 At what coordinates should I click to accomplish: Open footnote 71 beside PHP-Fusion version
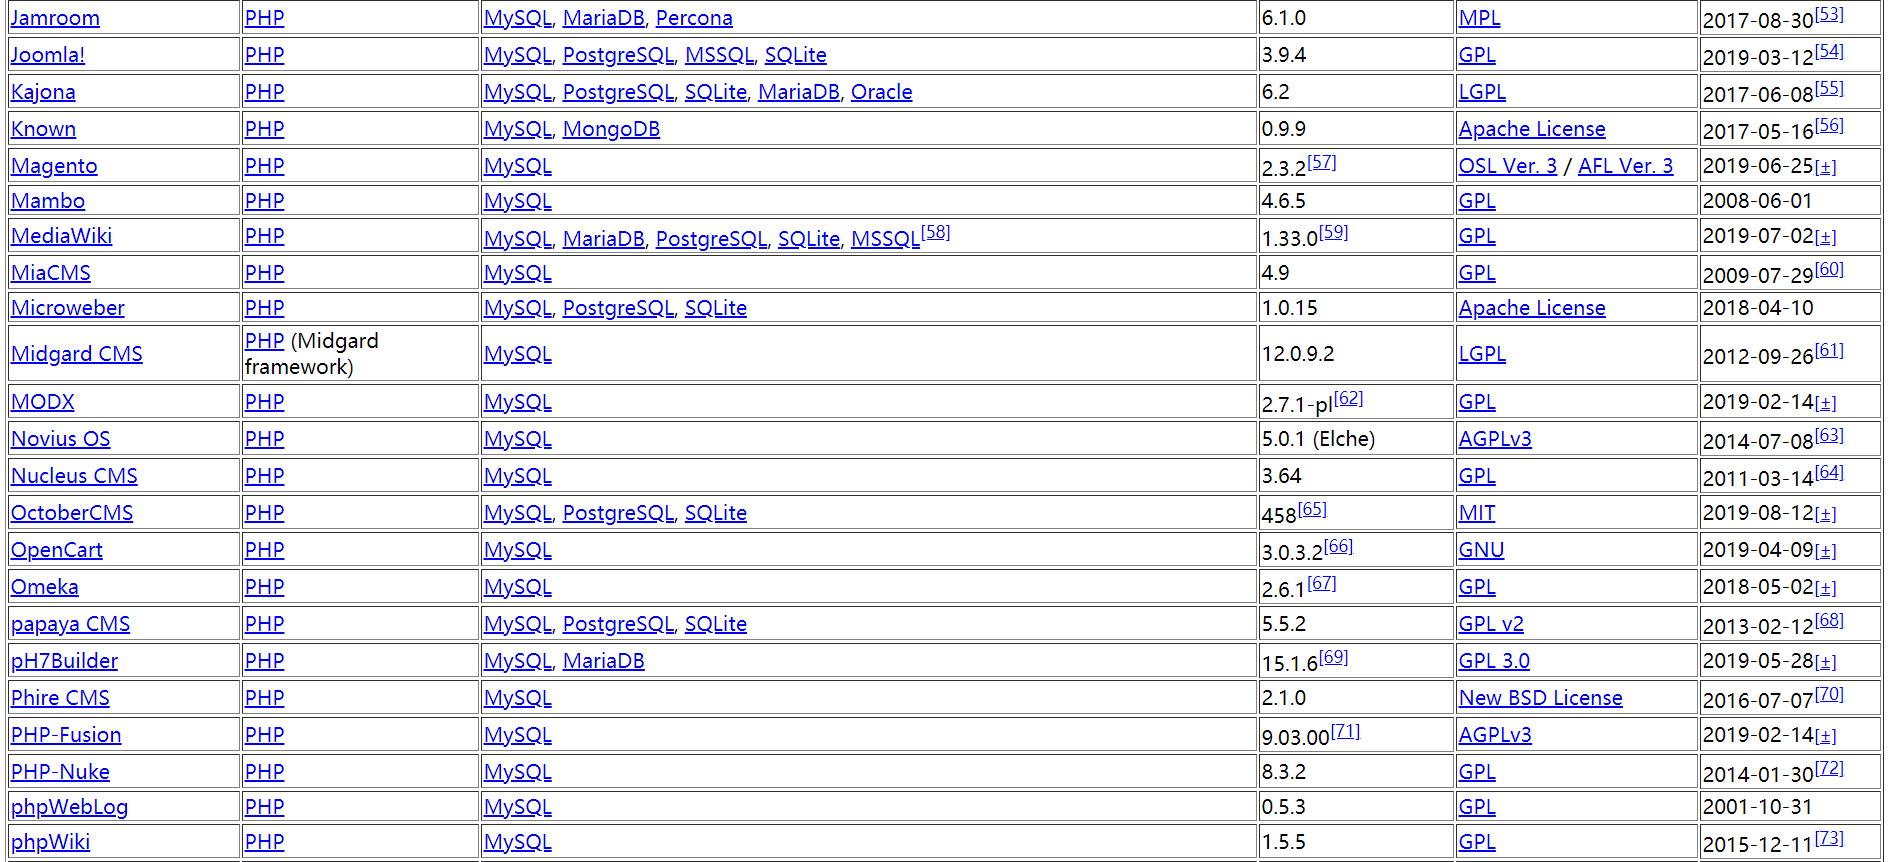[1345, 731]
